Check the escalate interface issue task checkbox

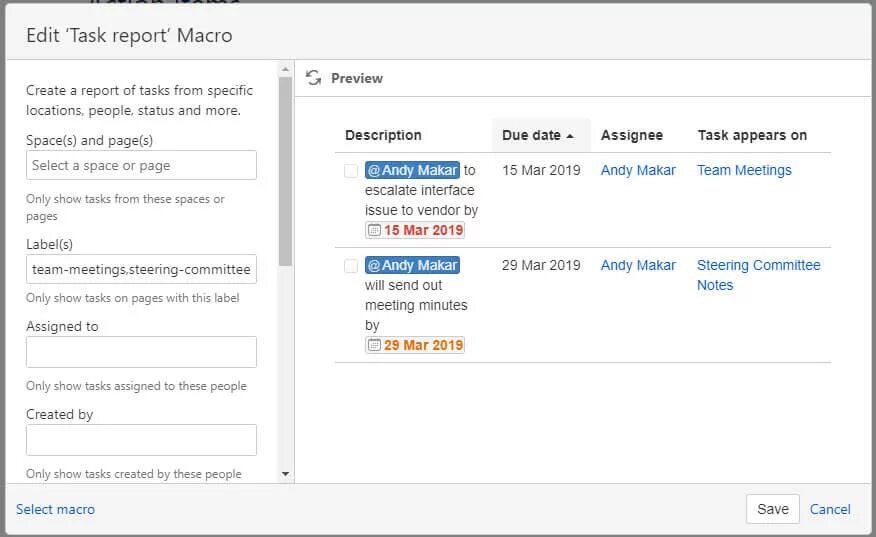[x=351, y=171]
